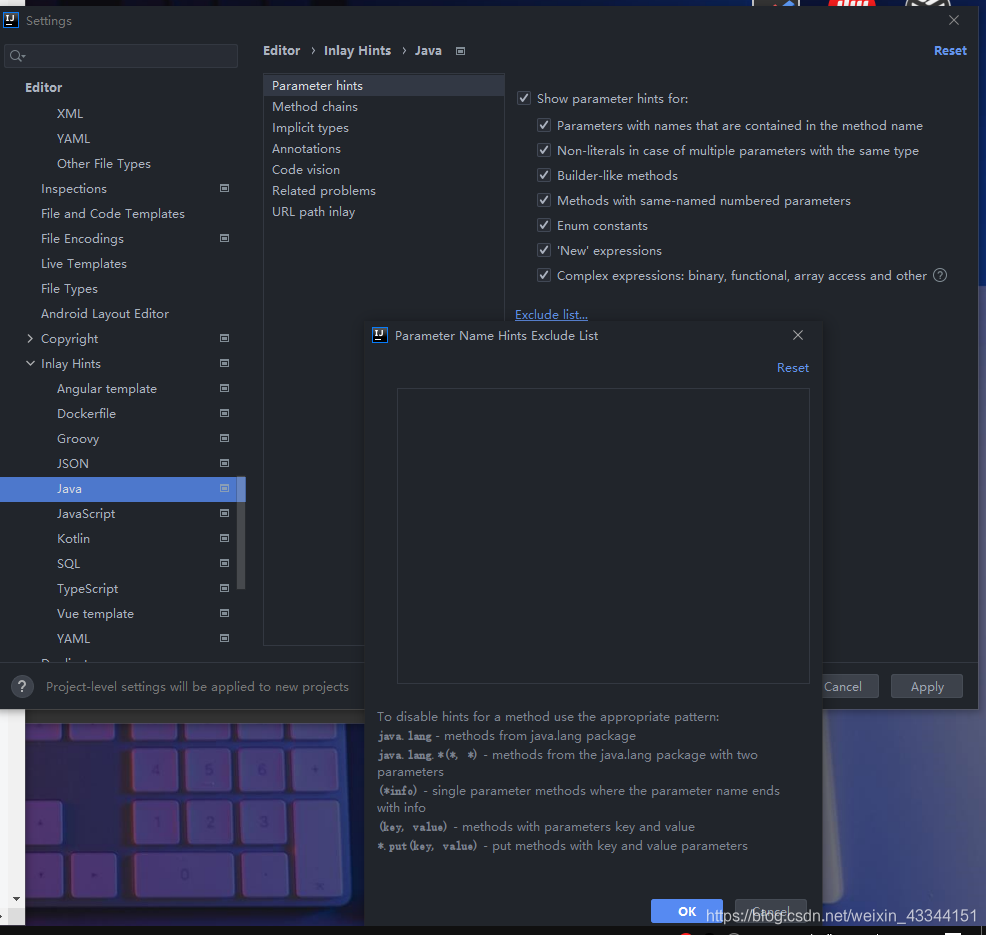Click the project-level icon beside Groovy

(x=224, y=438)
